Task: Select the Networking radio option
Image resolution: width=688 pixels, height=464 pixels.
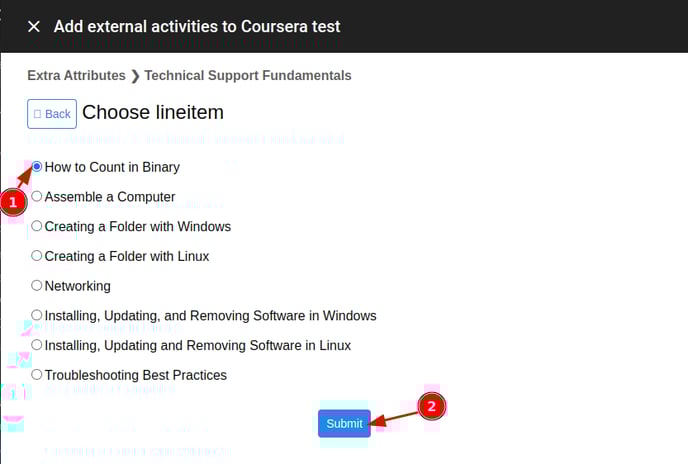Action: (x=37, y=286)
